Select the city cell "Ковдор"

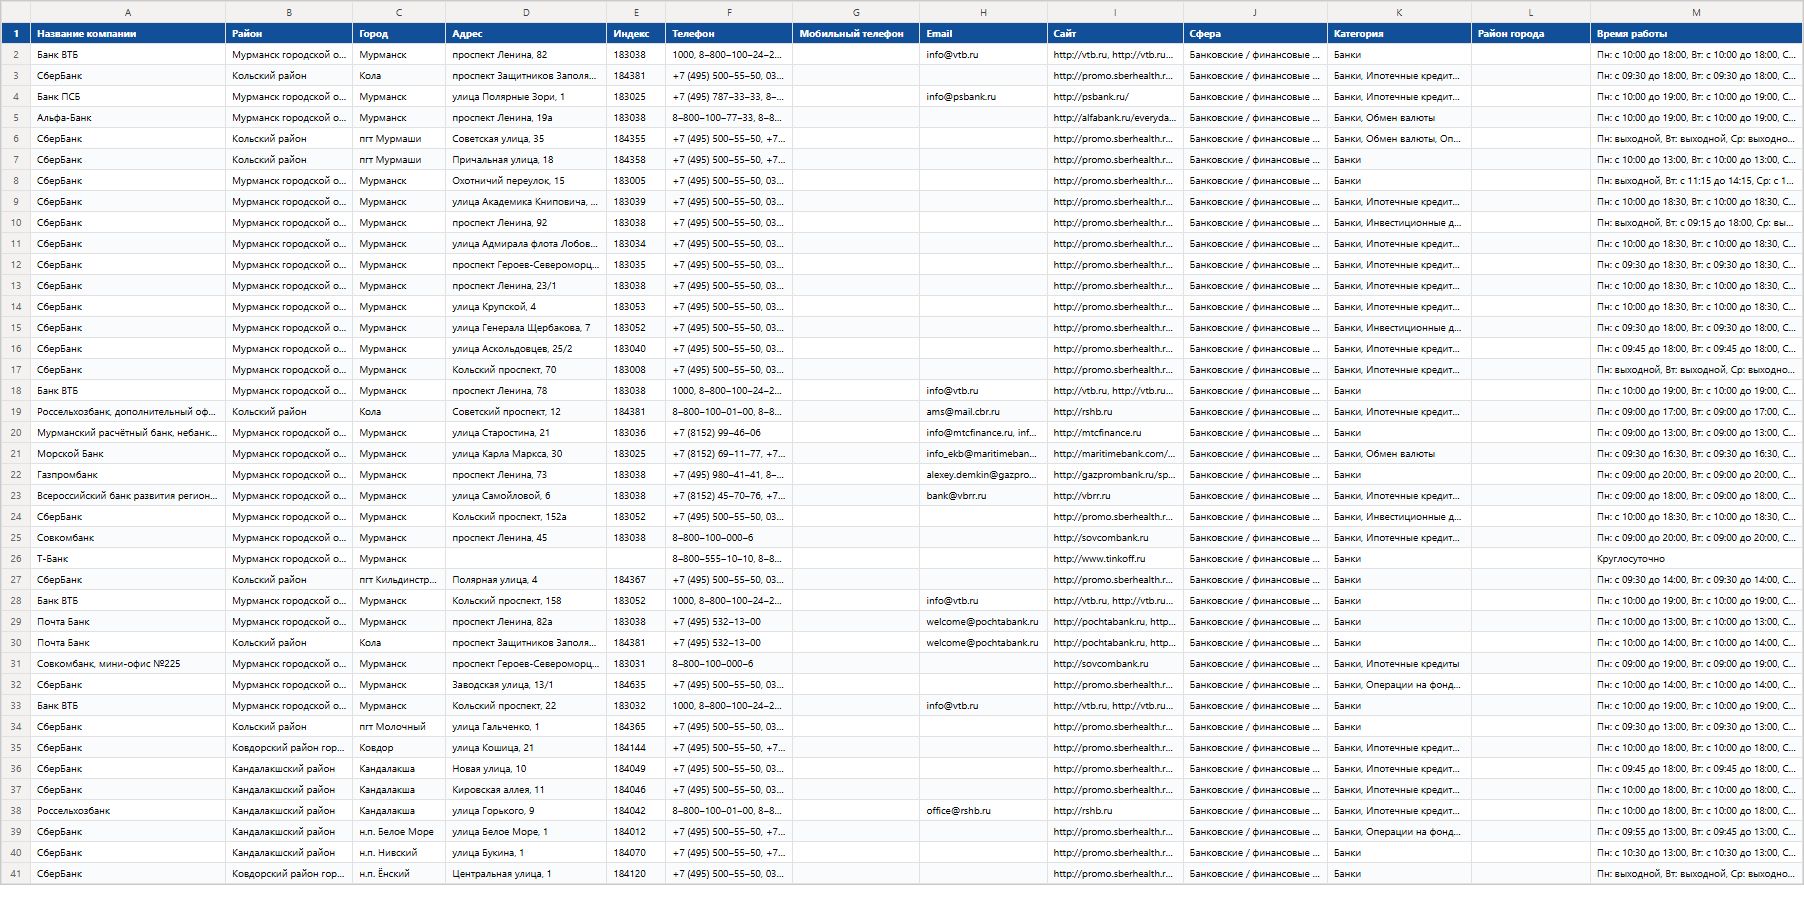(399, 748)
